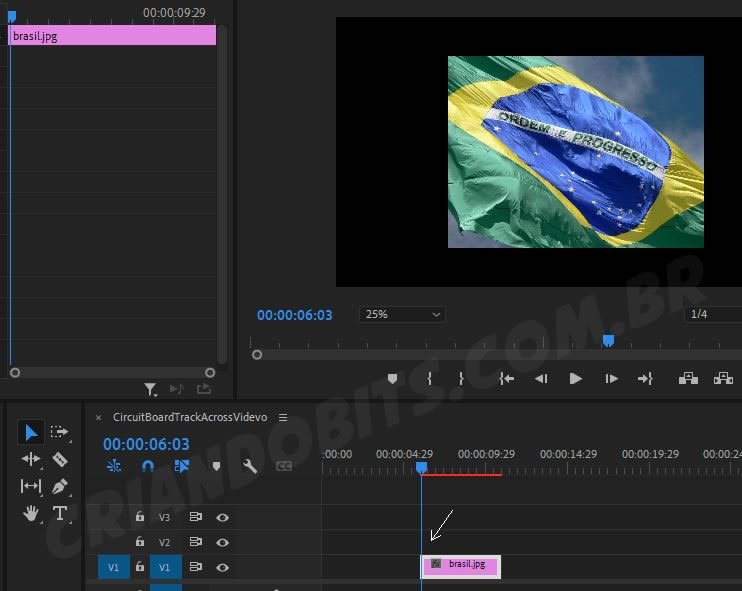Click Effect Controls zoom bar left handle
The width and height of the screenshot is (742, 591).
(x=15, y=372)
